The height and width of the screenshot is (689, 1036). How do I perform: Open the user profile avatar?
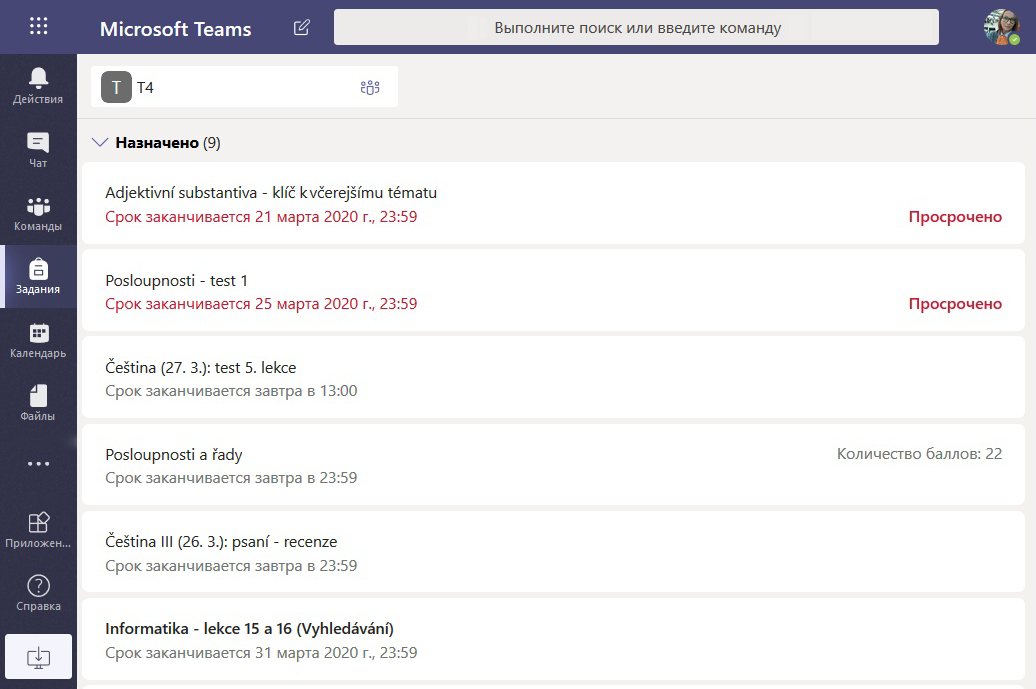coord(1002,27)
